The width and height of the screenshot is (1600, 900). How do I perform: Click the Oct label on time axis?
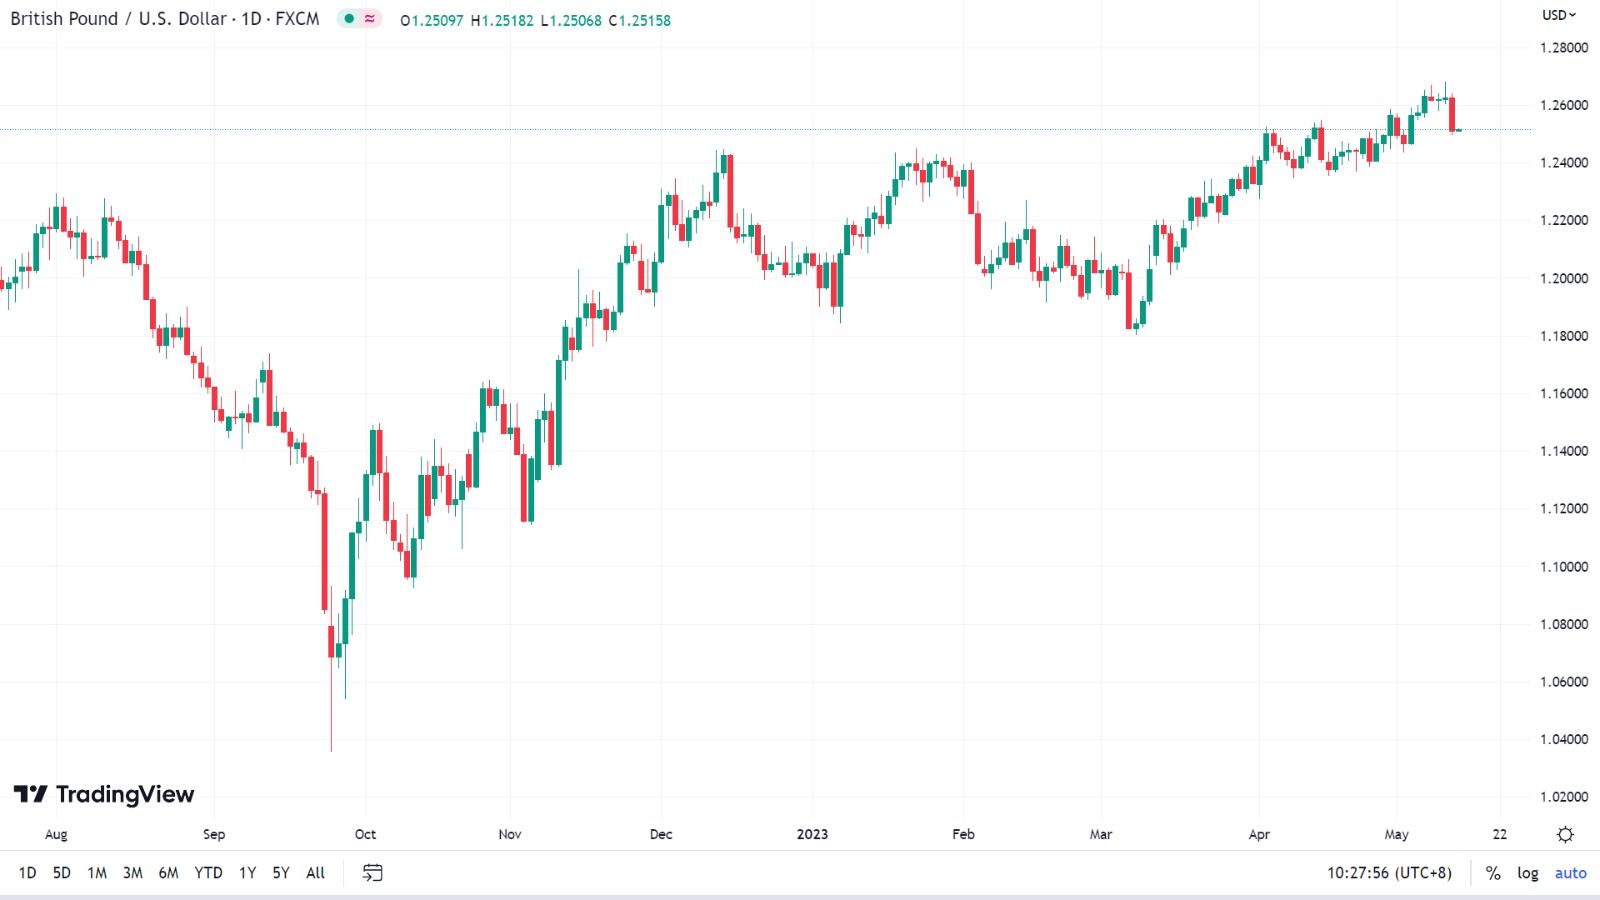tap(365, 834)
